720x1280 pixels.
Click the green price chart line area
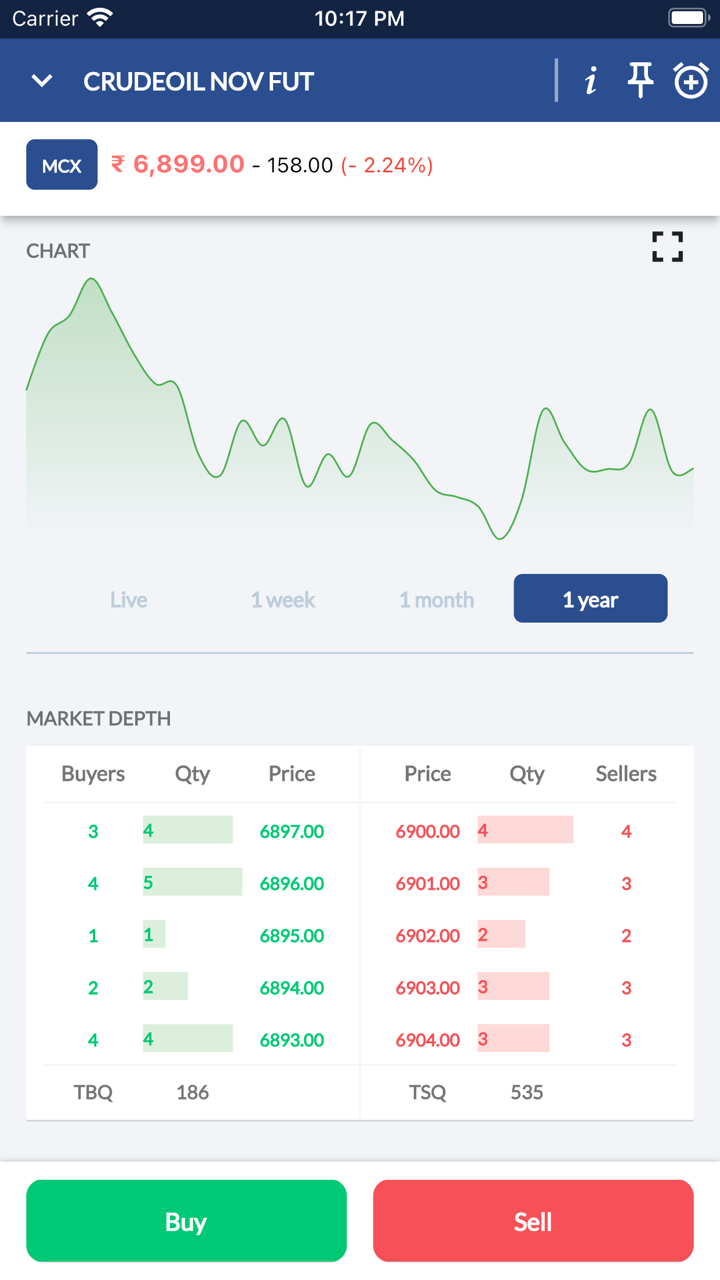pos(360,440)
